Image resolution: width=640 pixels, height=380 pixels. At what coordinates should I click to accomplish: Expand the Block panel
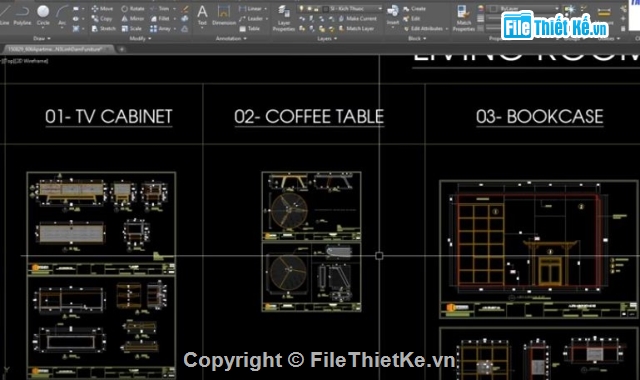coord(417,38)
